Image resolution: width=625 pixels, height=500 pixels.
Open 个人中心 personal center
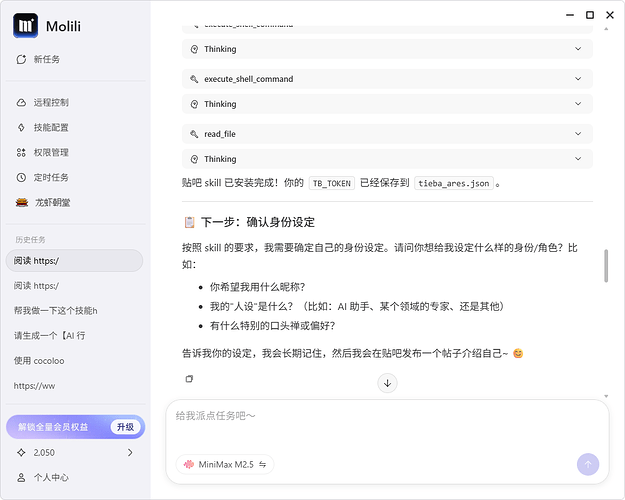43,478
